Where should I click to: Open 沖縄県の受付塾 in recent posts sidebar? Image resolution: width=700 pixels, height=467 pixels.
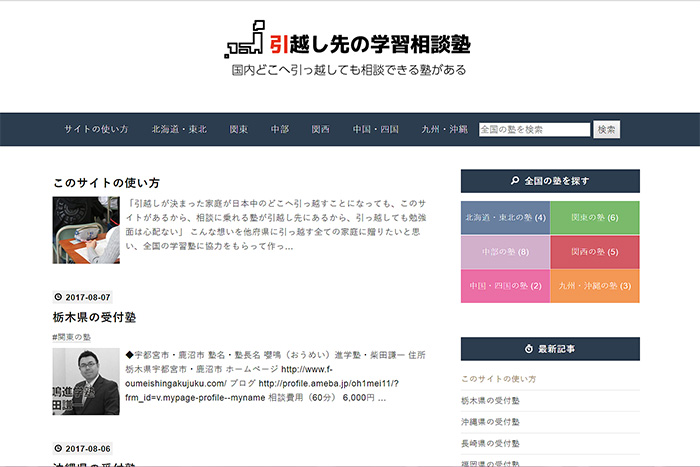coord(490,421)
